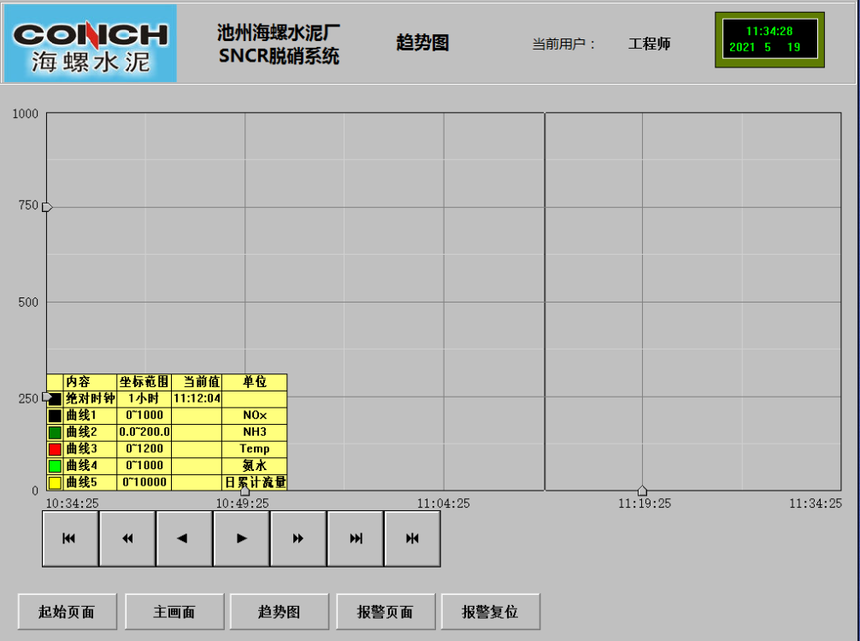Click the 10:34:25 time axis label
Screen dimensions: 860x641
click(x=72, y=503)
